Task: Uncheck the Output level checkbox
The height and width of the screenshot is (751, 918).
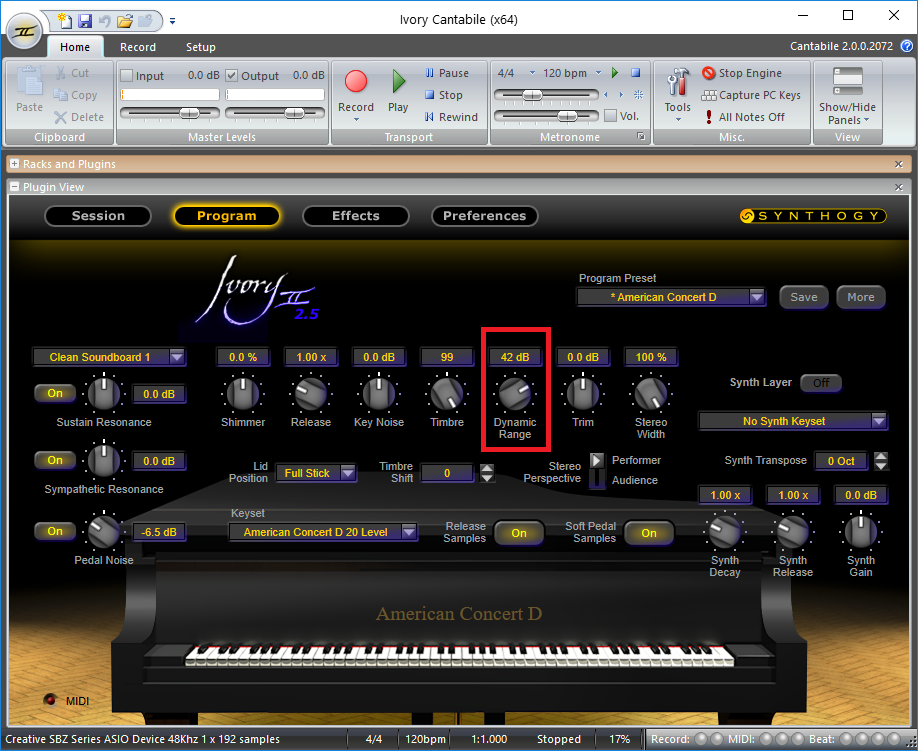Action: (232, 76)
